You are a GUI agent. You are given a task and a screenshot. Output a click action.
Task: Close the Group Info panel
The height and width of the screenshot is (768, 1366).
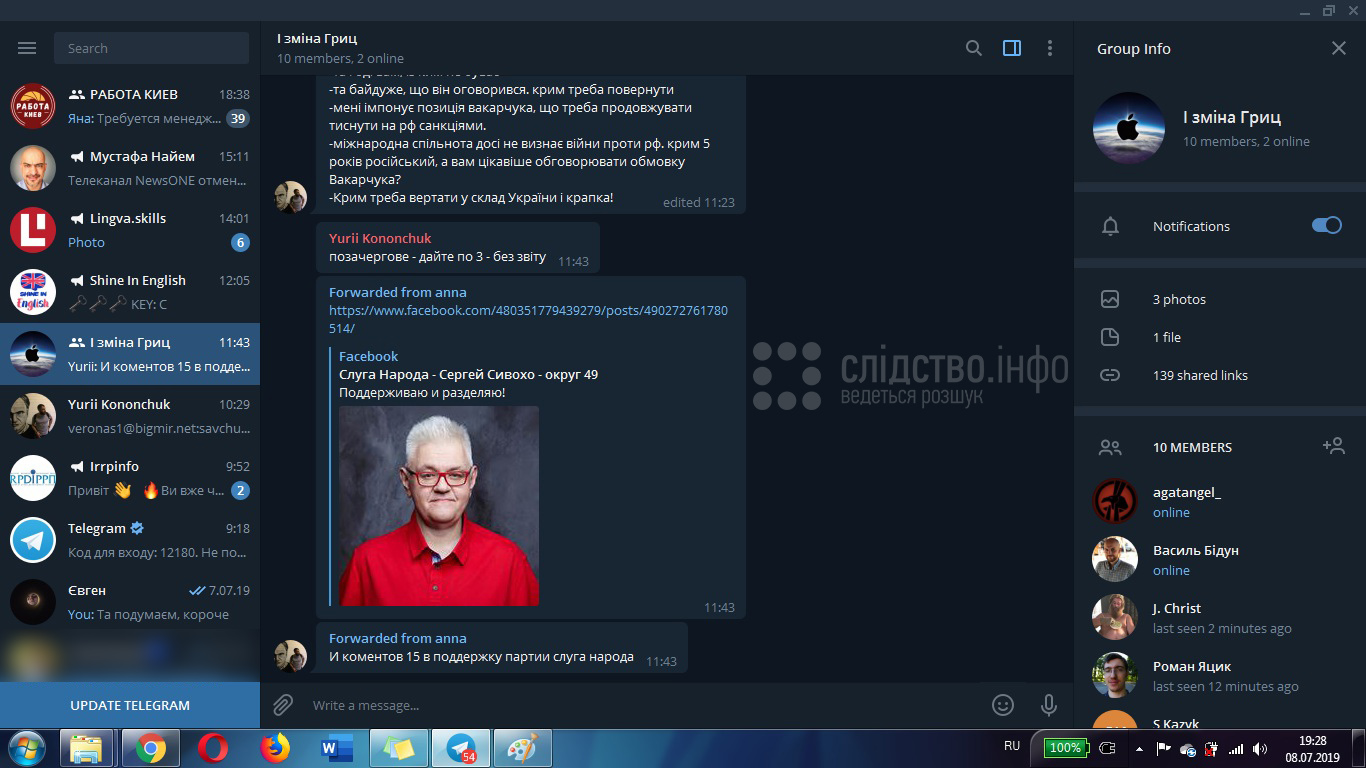pos(1339,48)
